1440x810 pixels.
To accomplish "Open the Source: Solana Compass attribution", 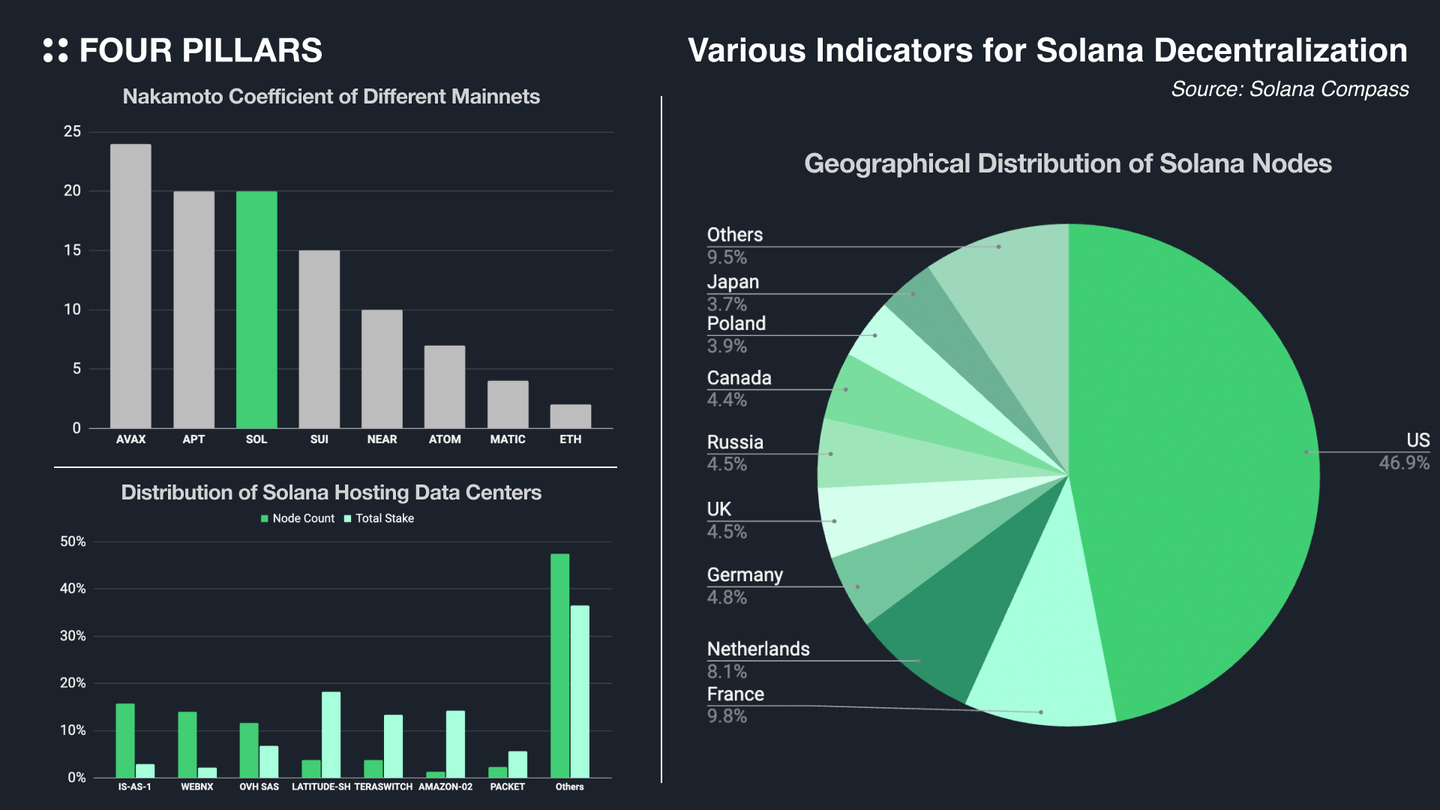I will [1289, 89].
